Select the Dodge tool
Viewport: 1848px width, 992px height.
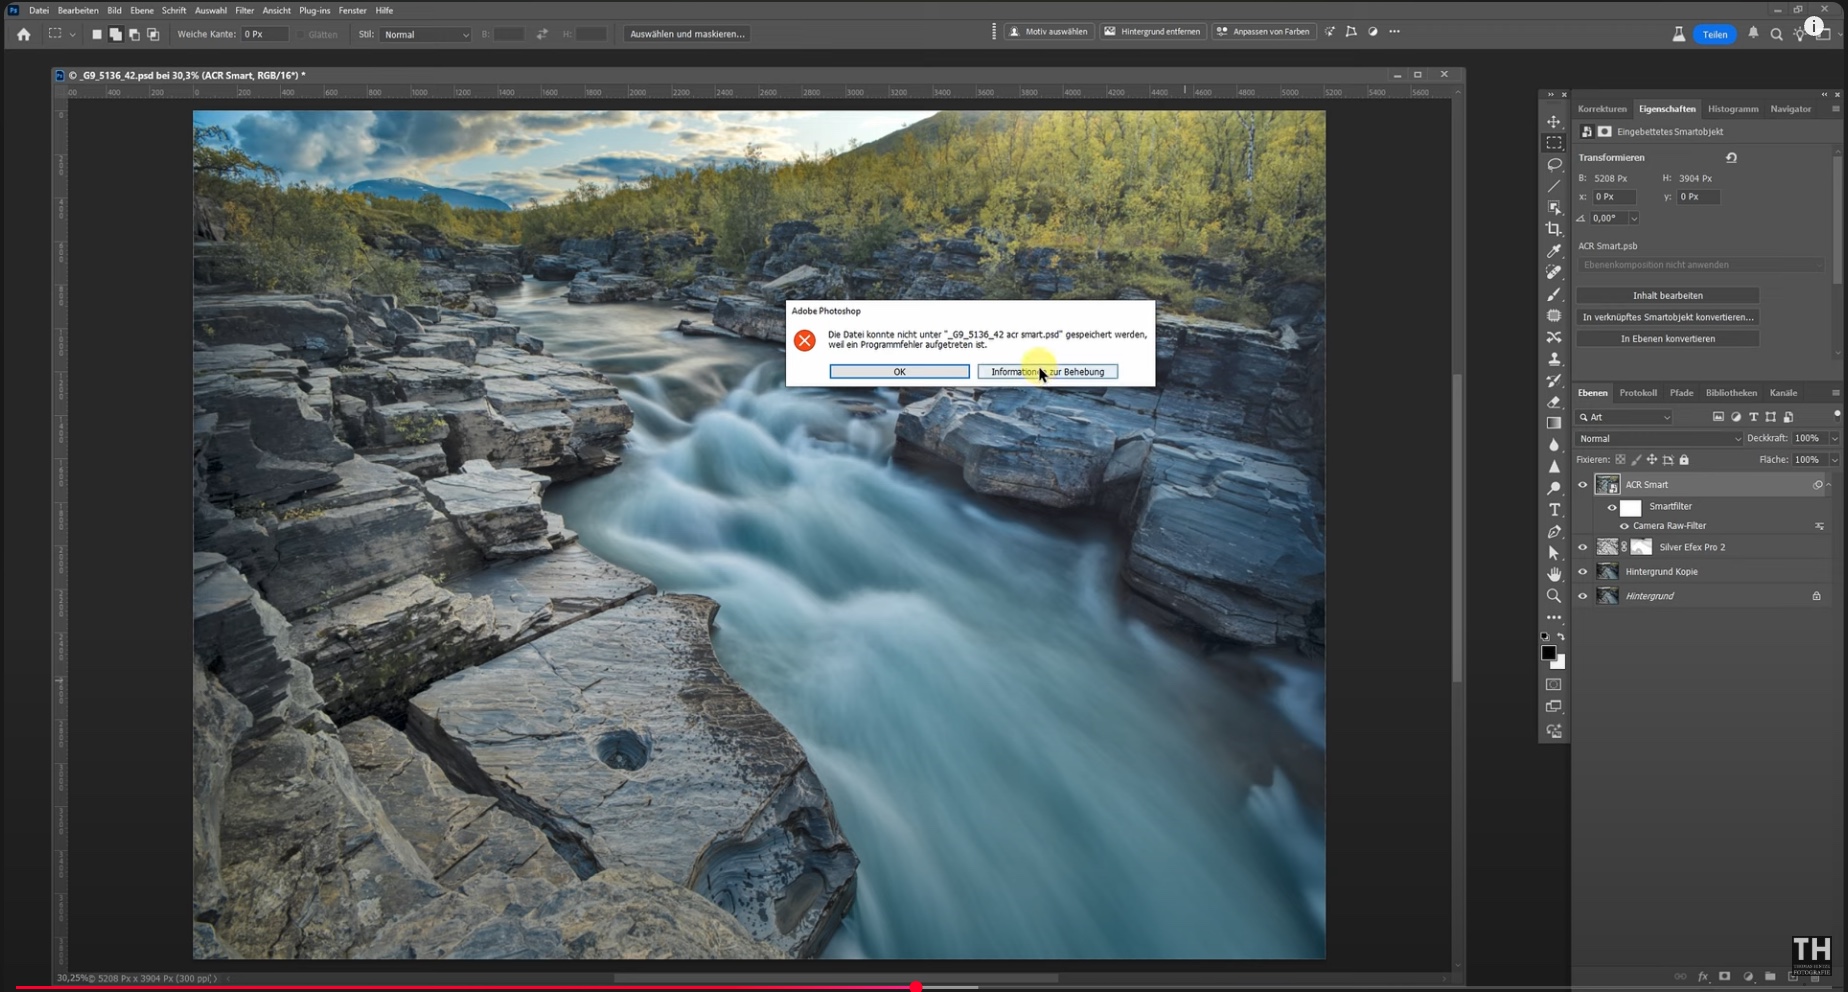(x=1554, y=488)
